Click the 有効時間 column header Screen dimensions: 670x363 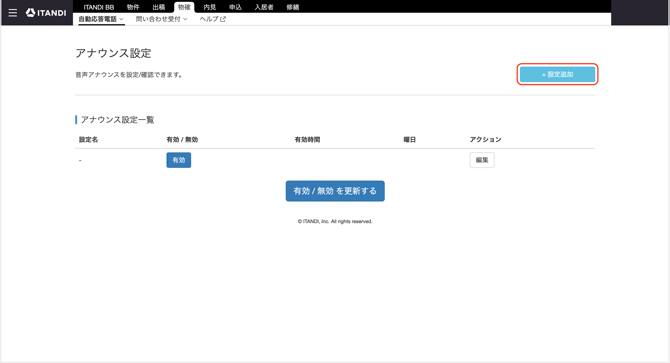[x=307, y=140]
